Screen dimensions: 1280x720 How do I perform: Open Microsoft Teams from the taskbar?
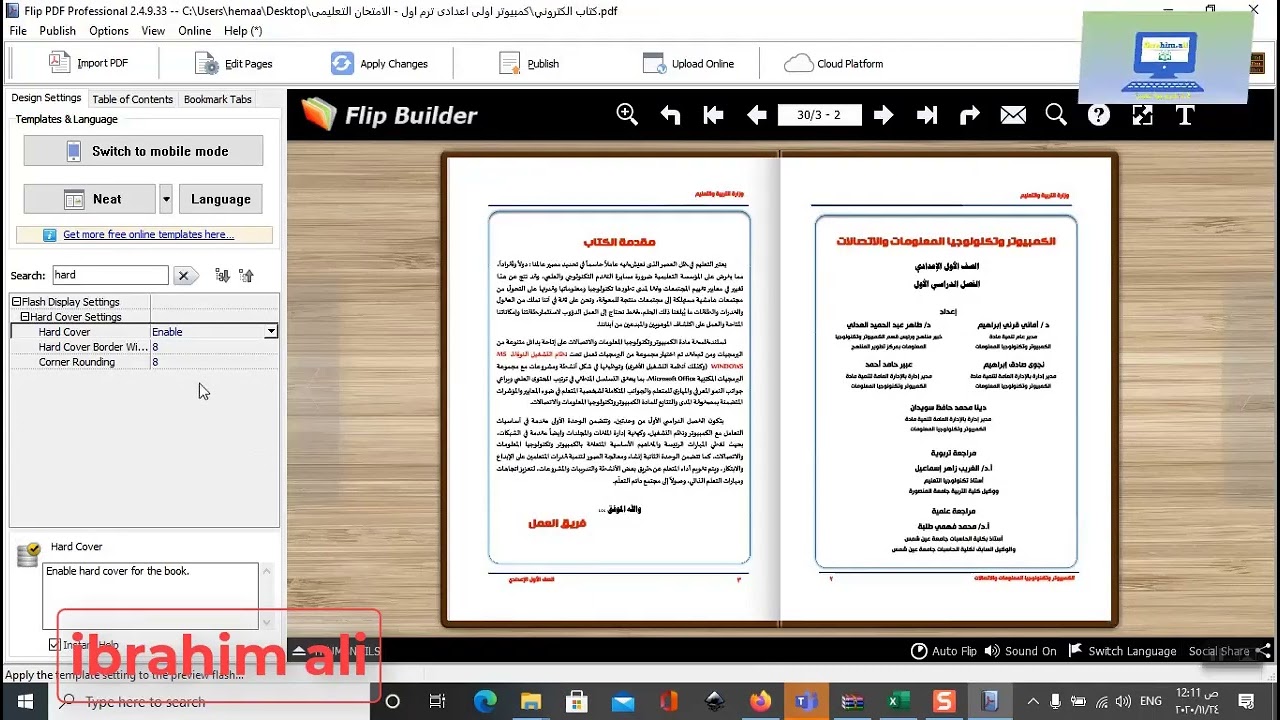click(806, 701)
